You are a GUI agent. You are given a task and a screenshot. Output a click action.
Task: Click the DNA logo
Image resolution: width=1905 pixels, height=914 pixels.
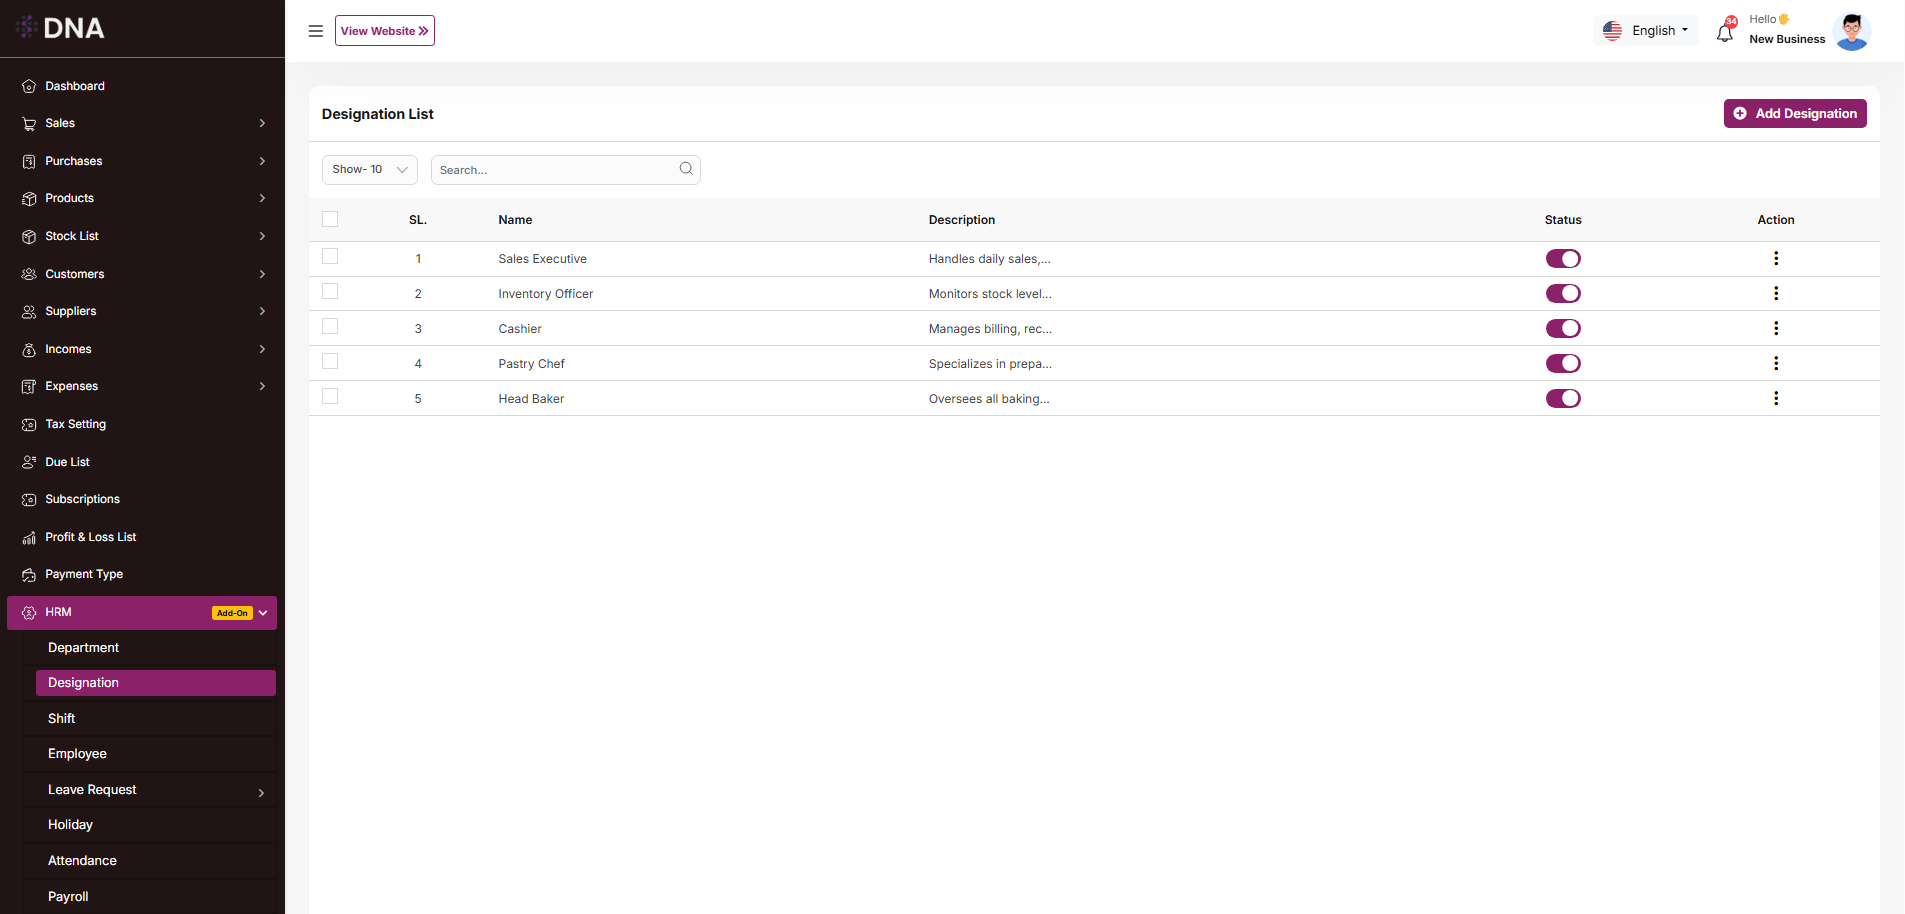point(62,28)
